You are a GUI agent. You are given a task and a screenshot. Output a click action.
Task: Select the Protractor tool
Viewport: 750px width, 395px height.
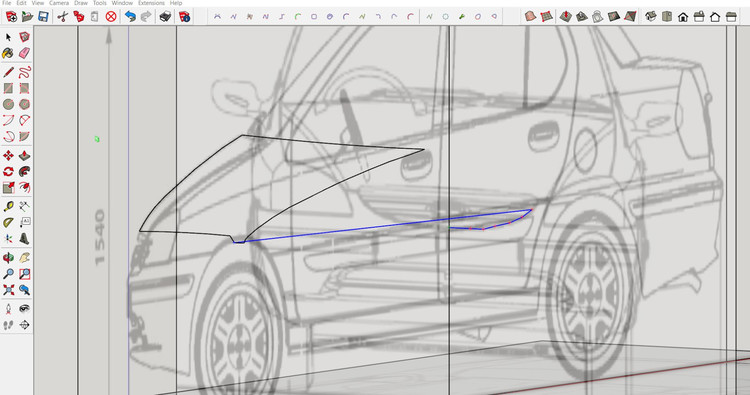(8, 222)
